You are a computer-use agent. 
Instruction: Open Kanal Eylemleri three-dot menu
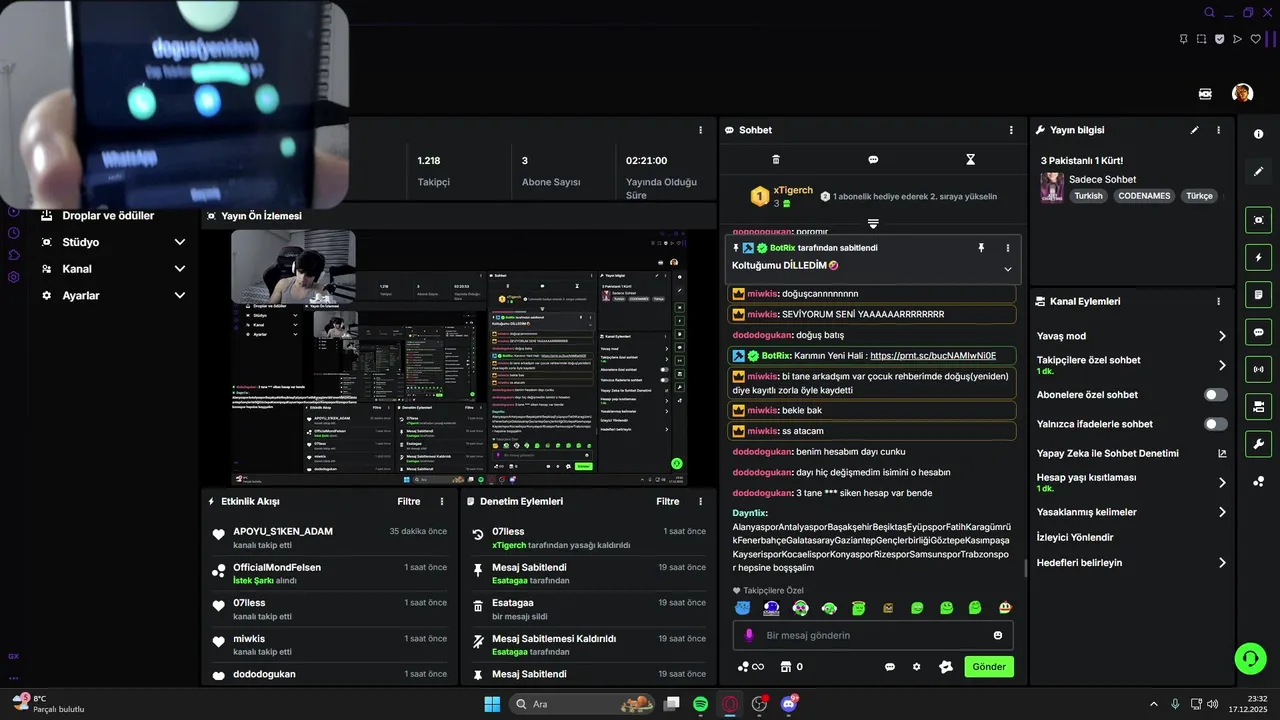click(x=1218, y=301)
